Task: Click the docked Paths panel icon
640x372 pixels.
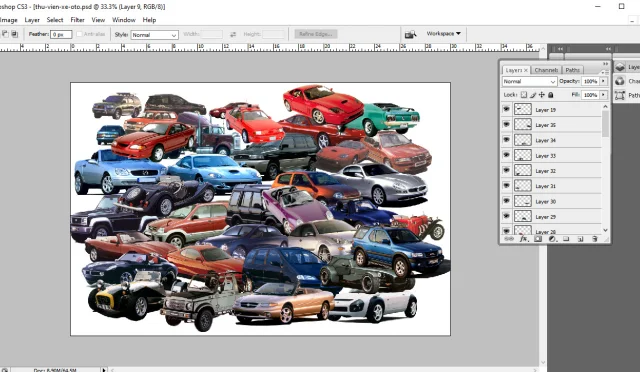Action: pos(620,95)
